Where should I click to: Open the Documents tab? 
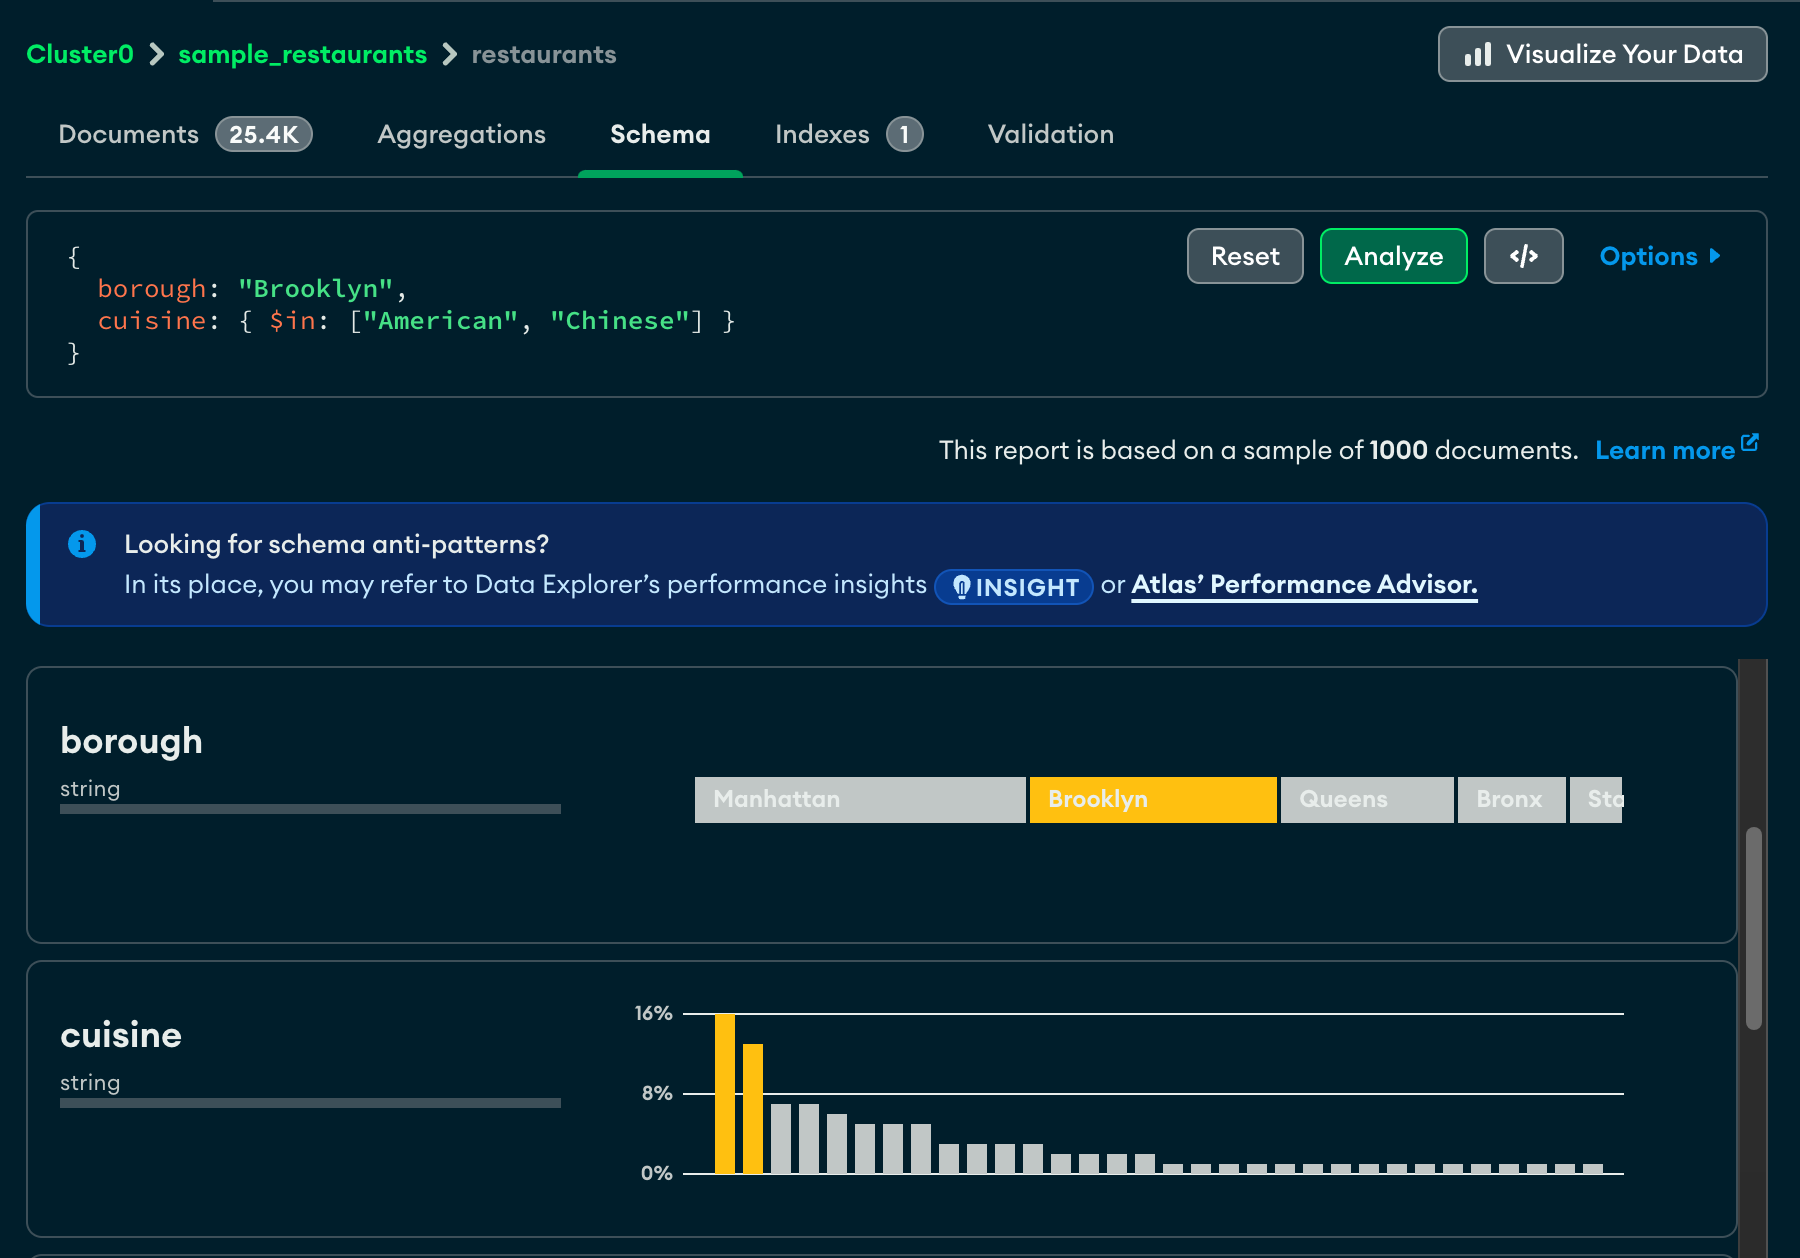129,134
